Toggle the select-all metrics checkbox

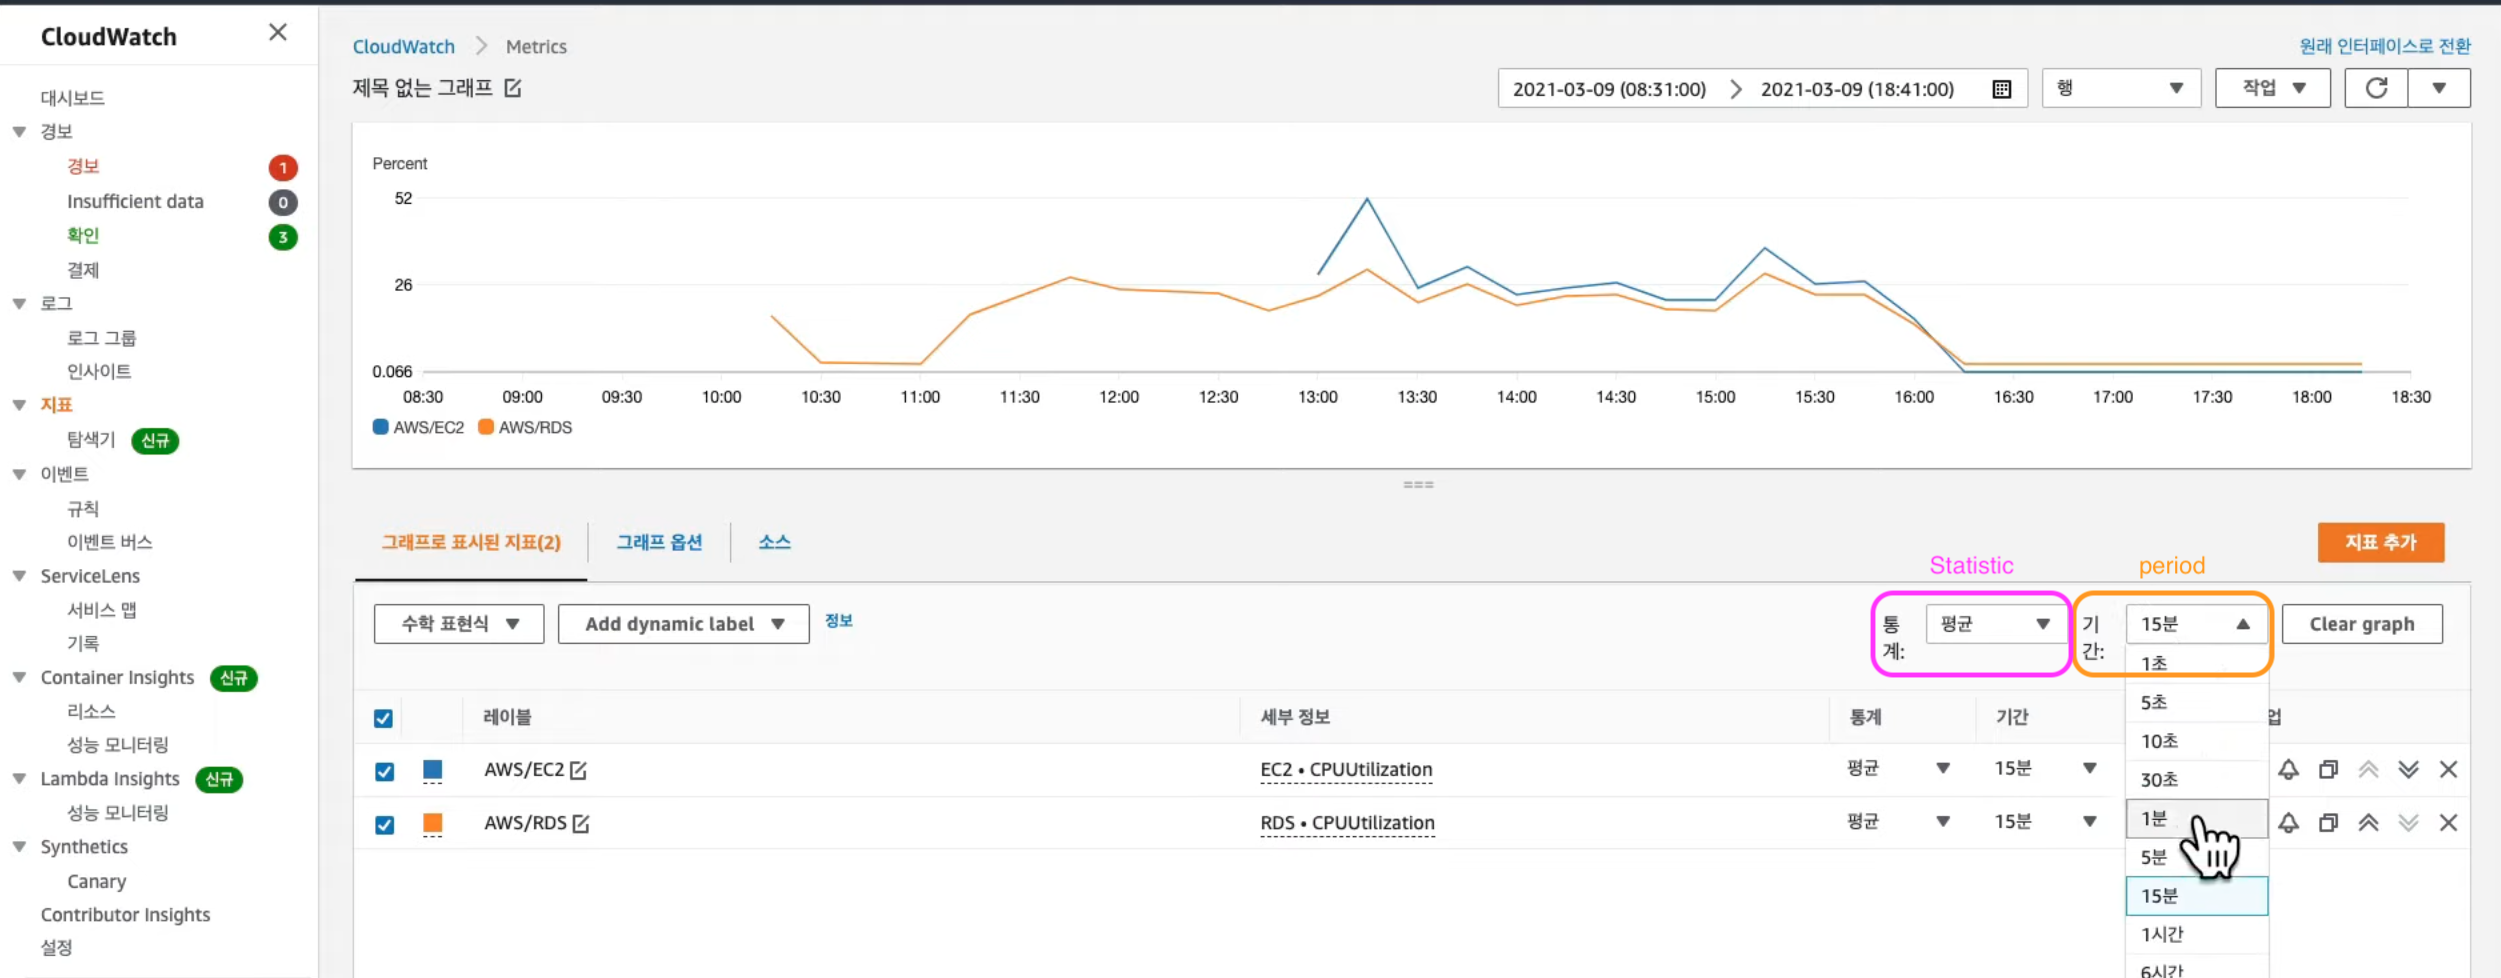[x=383, y=718]
